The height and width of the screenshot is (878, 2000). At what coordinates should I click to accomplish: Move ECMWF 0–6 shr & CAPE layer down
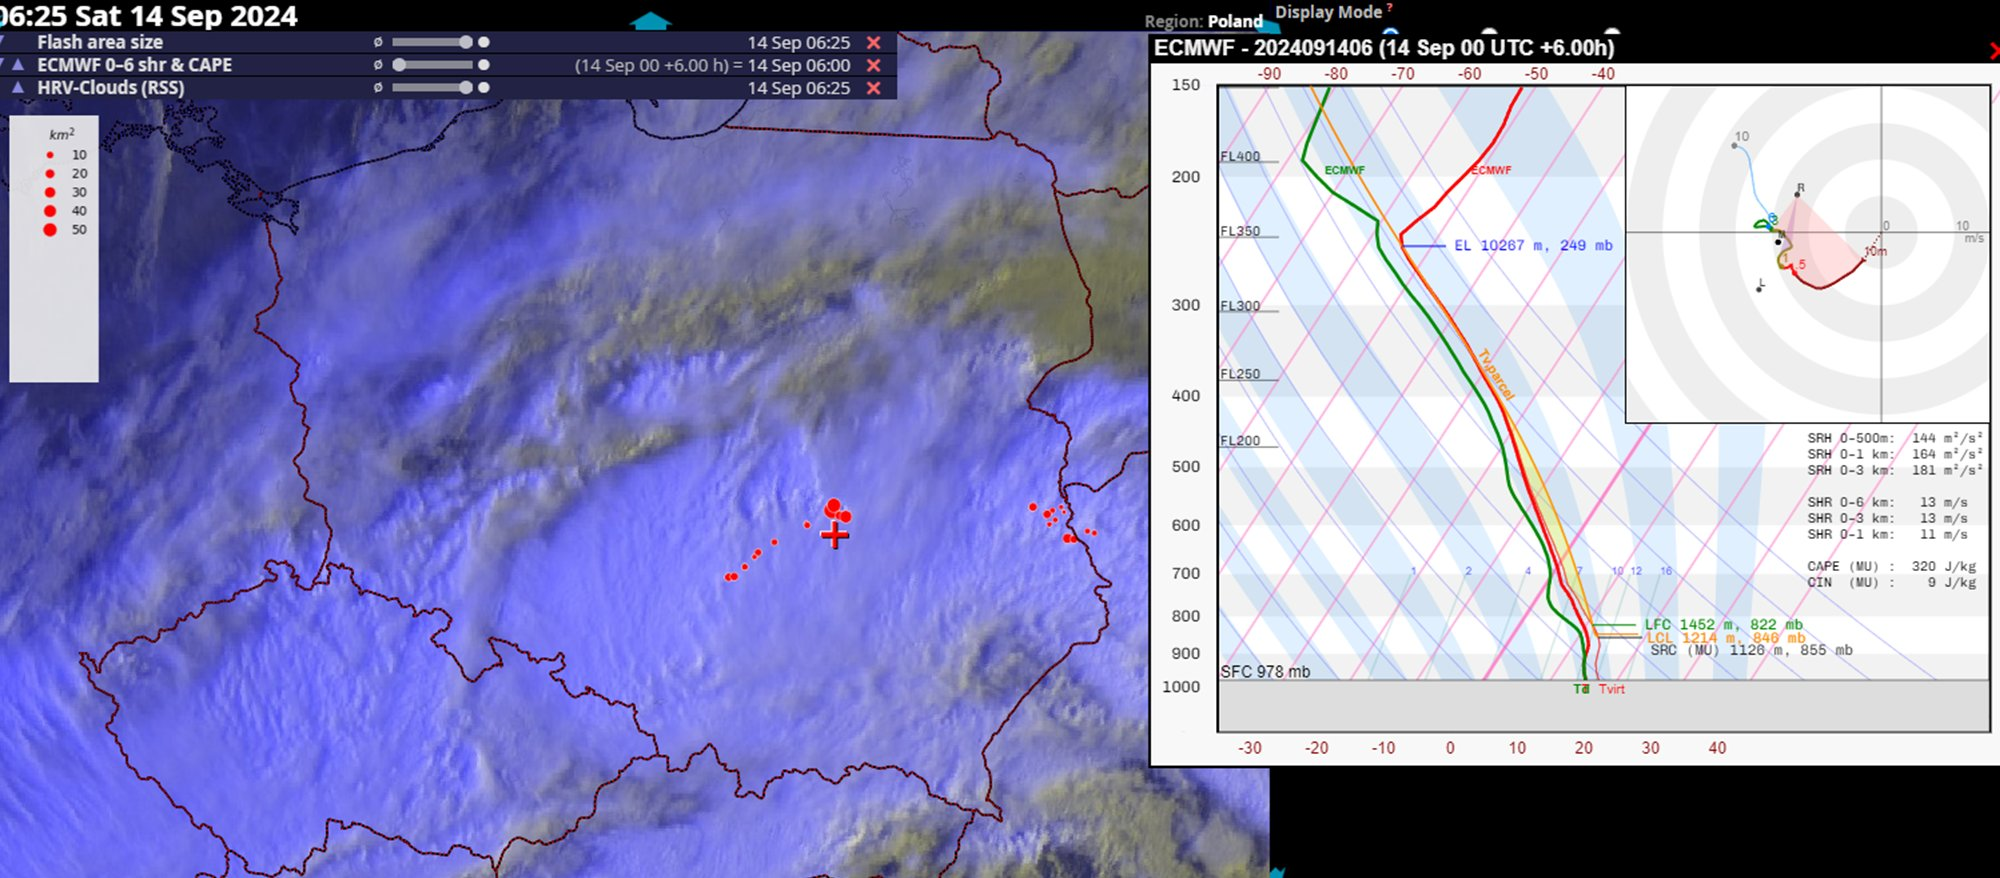[3, 65]
